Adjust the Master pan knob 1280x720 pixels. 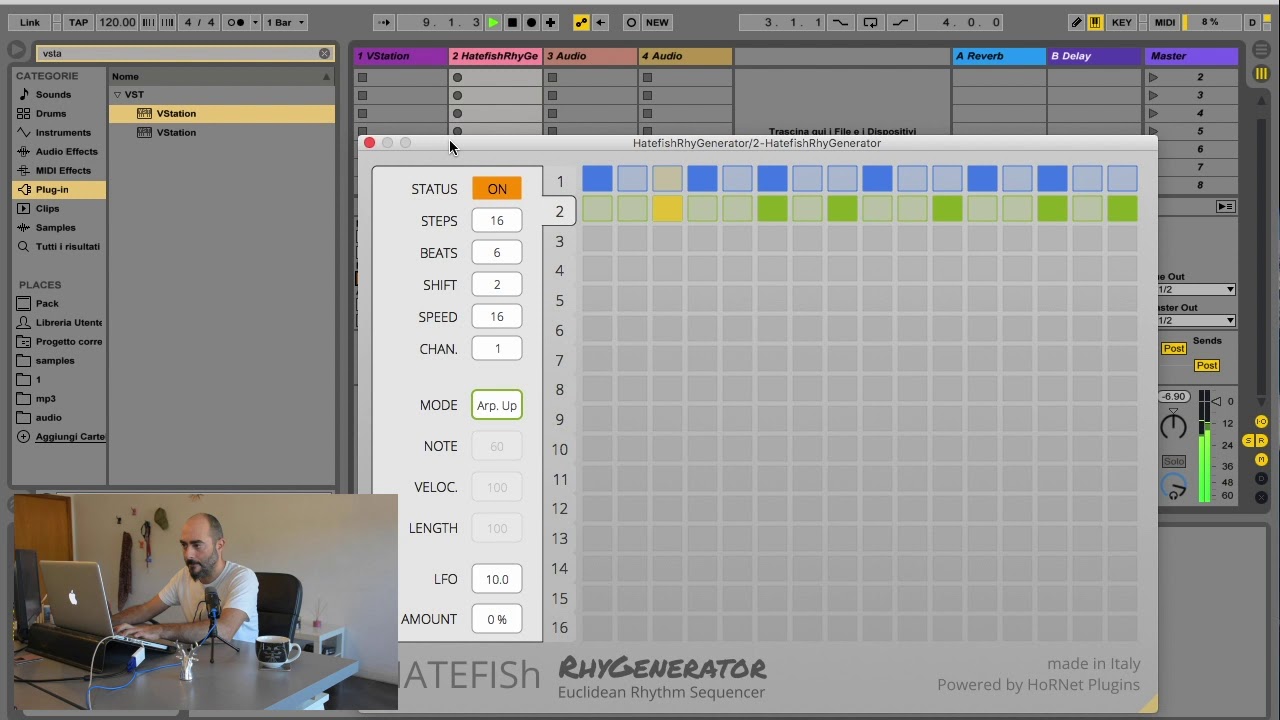(1173, 427)
